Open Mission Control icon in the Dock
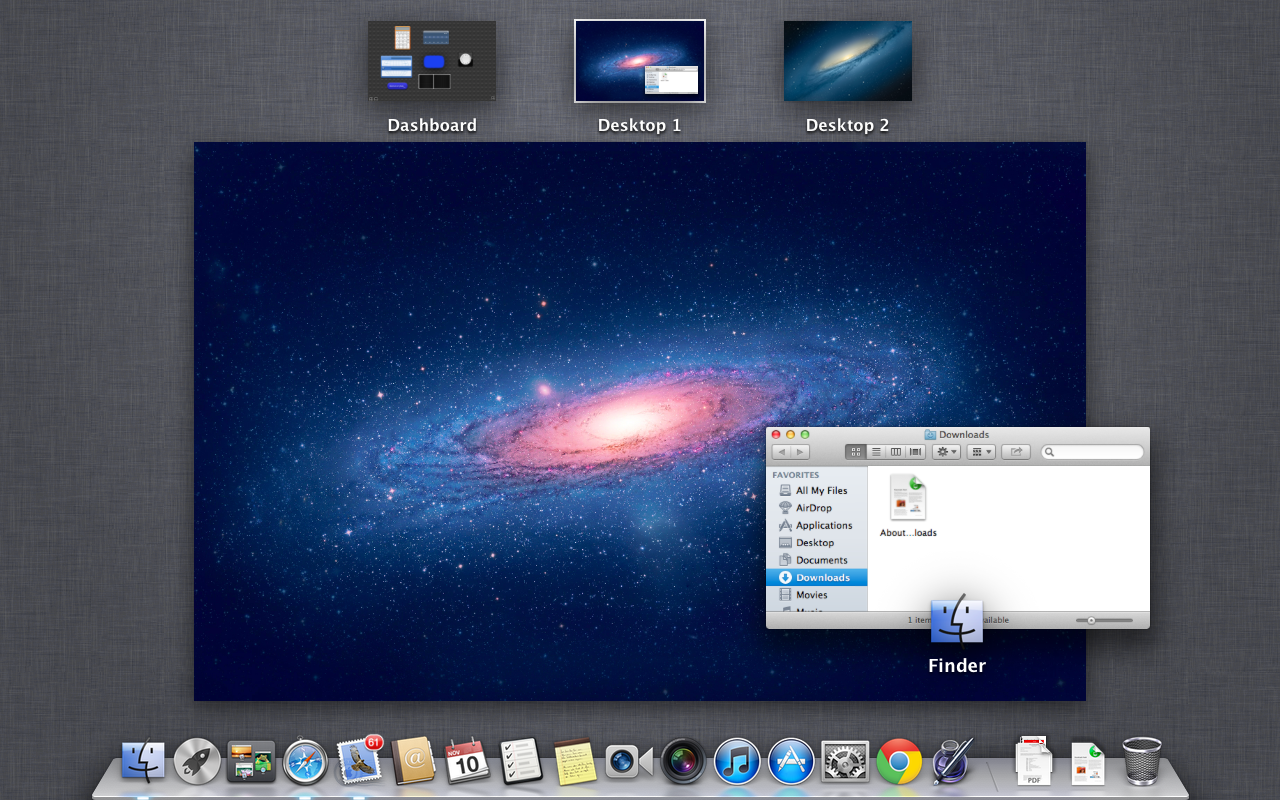 (251, 762)
